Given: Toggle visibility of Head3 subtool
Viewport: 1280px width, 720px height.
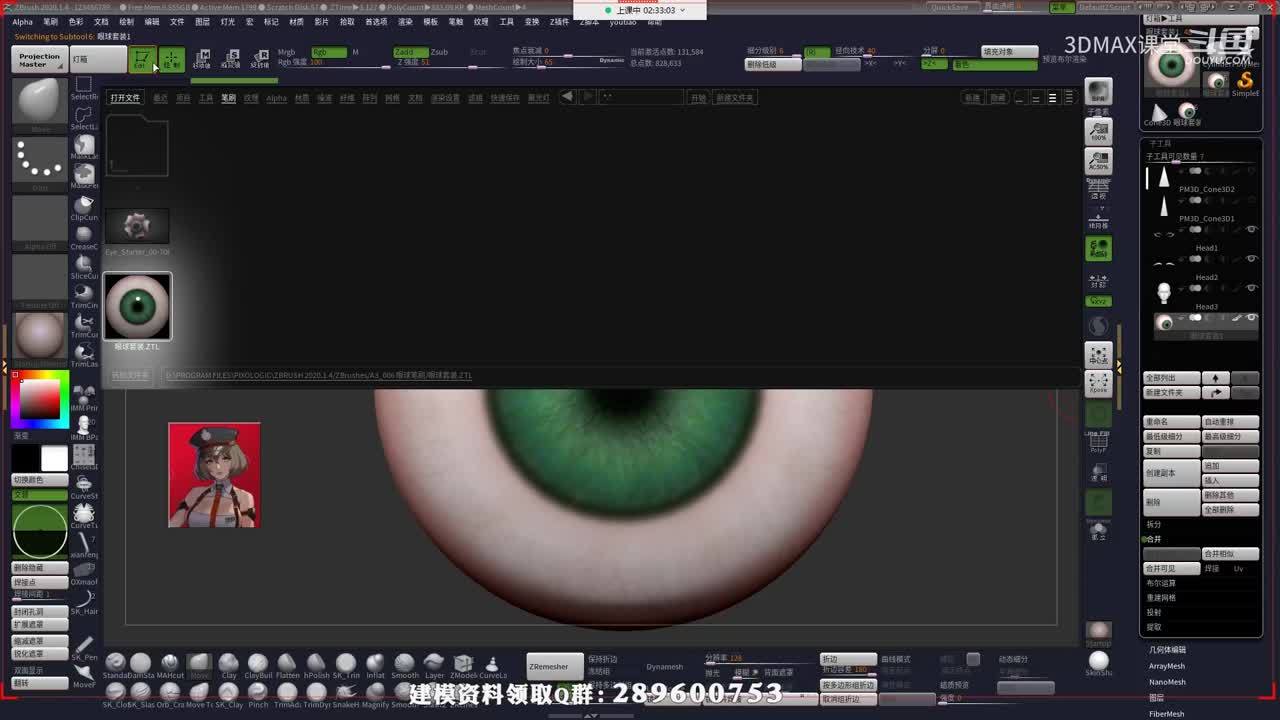Looking at the screenshot, I should [x=1251, y=289].
